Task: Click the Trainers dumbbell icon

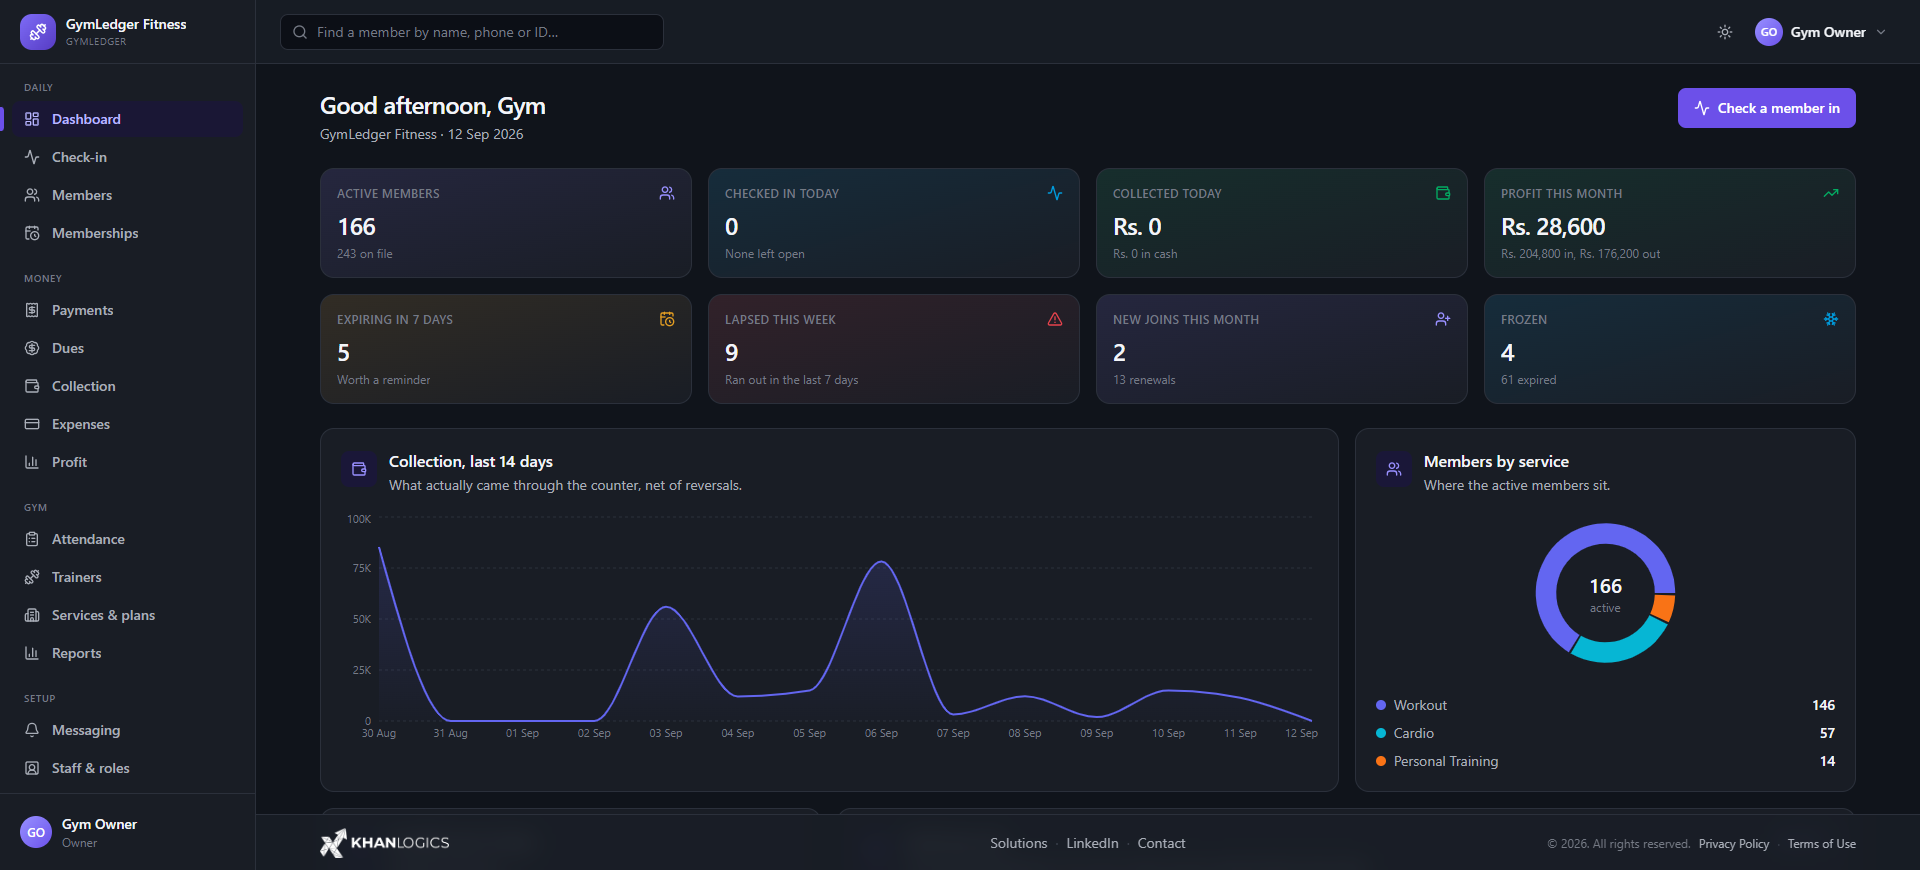Action: tap(32, 577)
